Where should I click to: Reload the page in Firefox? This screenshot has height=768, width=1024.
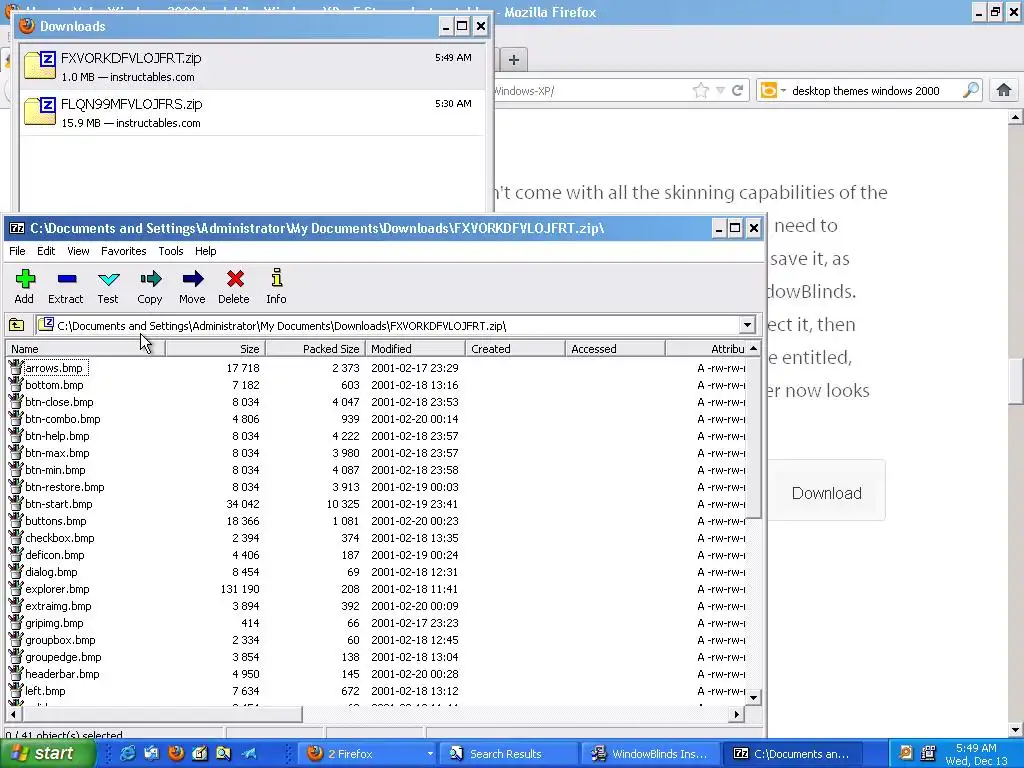pyautogui.click(x=737, y=90)
